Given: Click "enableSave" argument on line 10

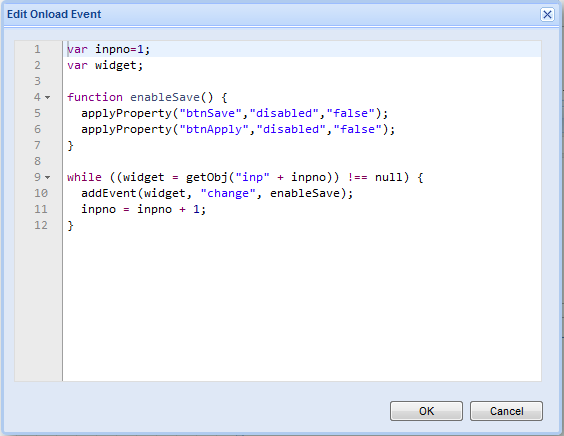Looking at the screenshot, I should click(305, 194).
